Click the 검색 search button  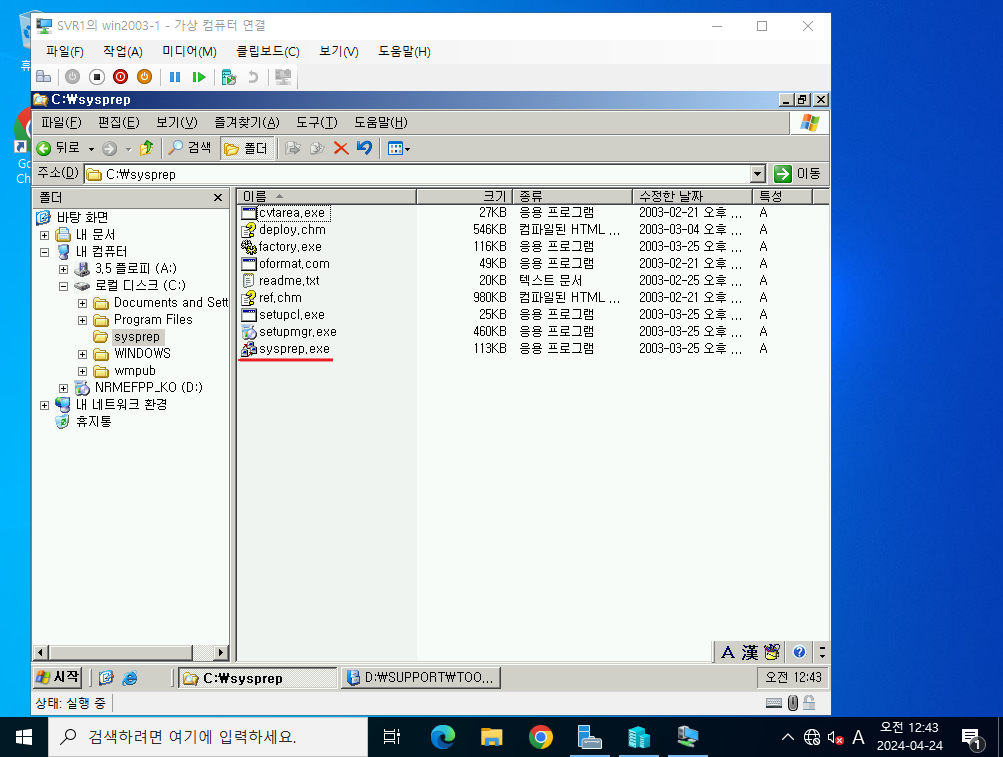(189, 148)
